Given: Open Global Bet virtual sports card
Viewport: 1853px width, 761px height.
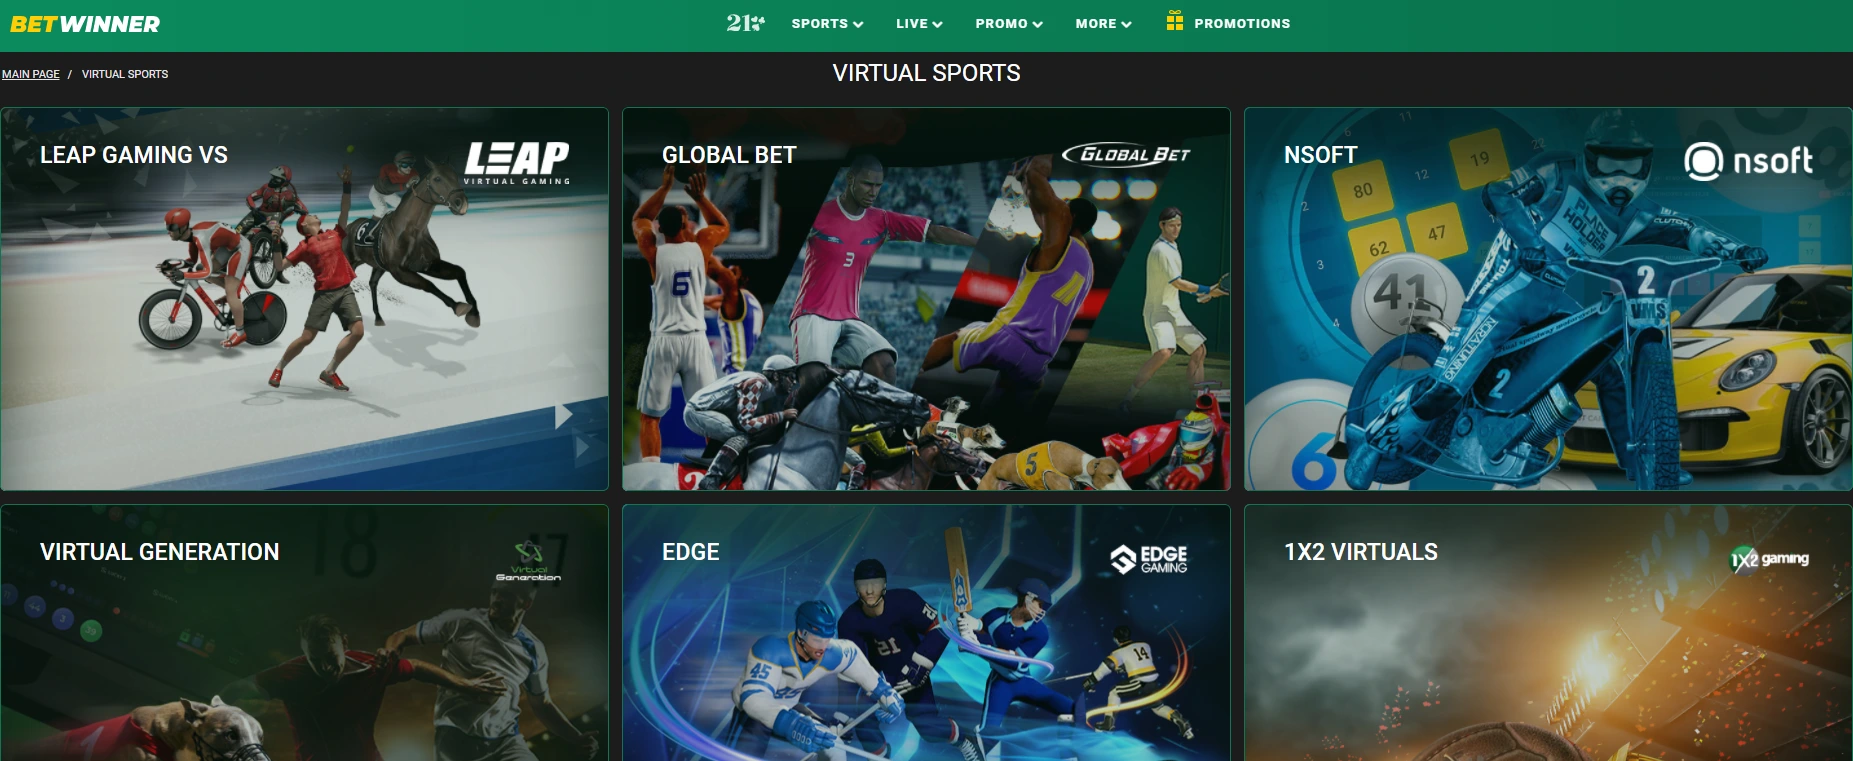Looking at the screenshot, I should pos(926,299).
